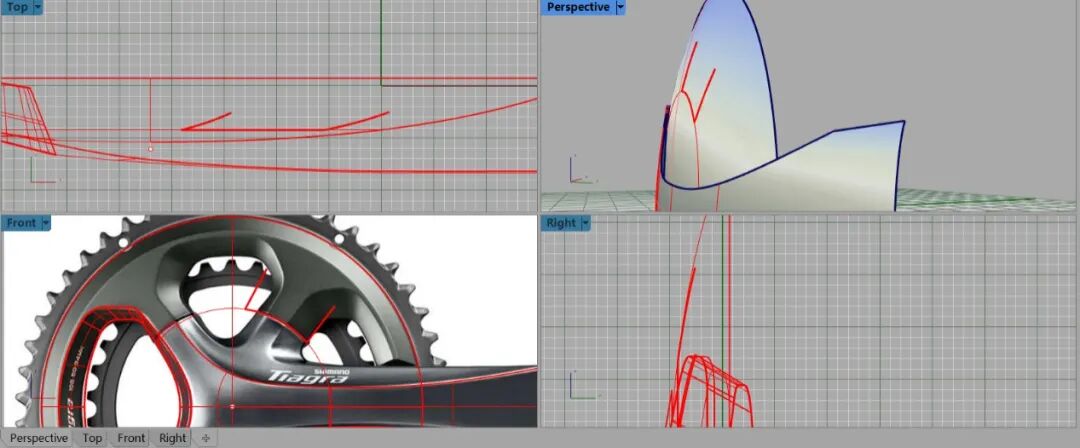Image resolution: width=1080 pixels, height=448 pixels.
Task: Click the Perspective viewport title label
Action: (578, 7)
